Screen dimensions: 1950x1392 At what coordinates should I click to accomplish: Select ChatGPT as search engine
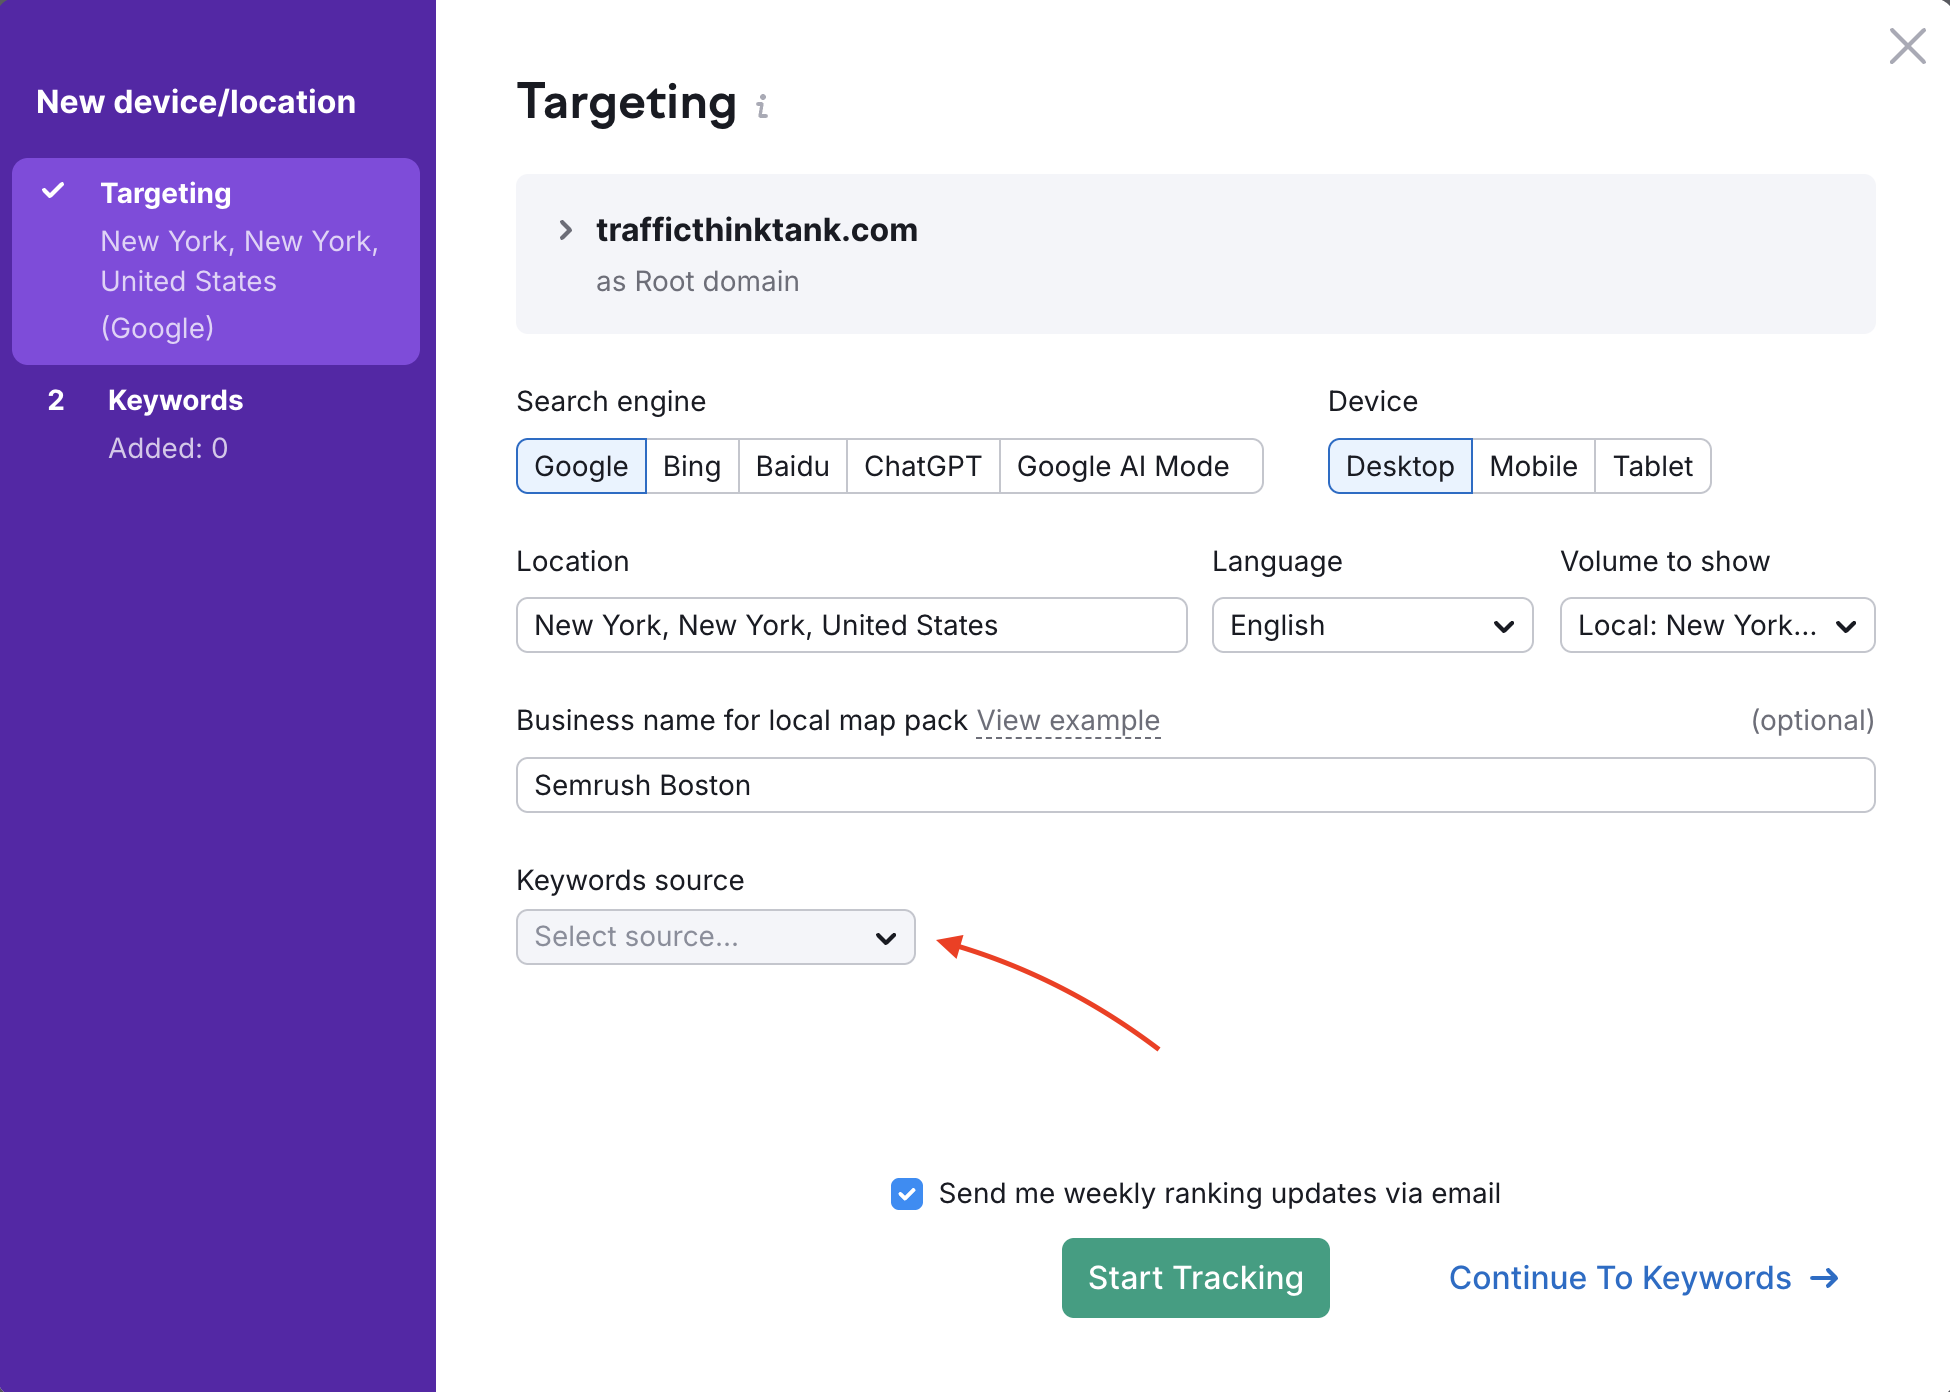tap(922, 466)
